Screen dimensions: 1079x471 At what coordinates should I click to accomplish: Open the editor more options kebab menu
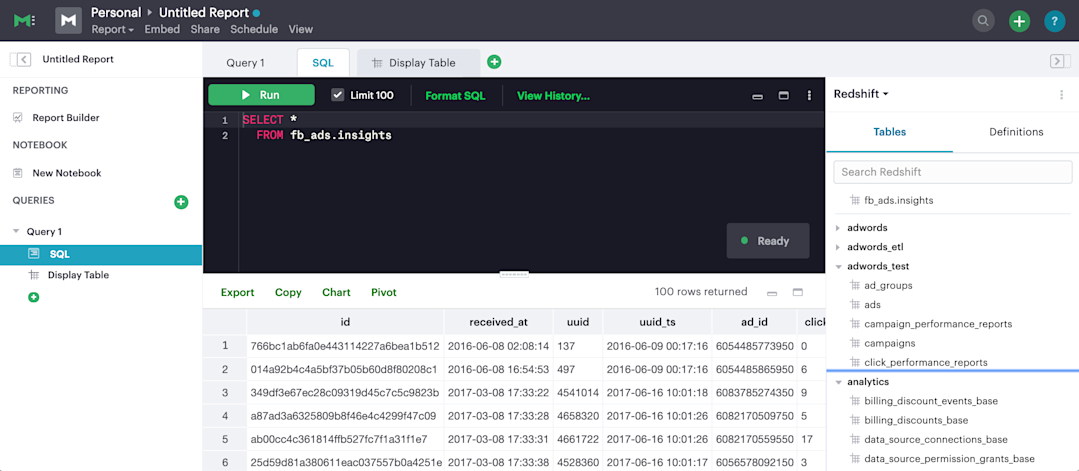(x=809, y=96)
